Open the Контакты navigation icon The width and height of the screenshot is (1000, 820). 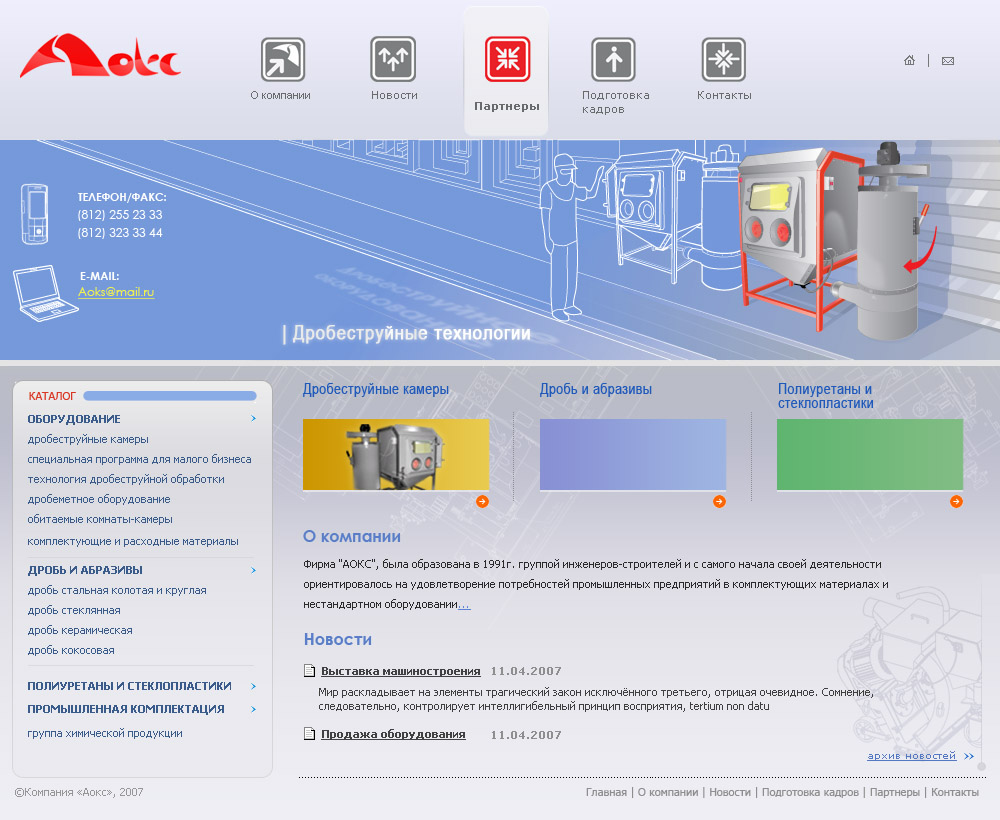[x=724, y=59]
